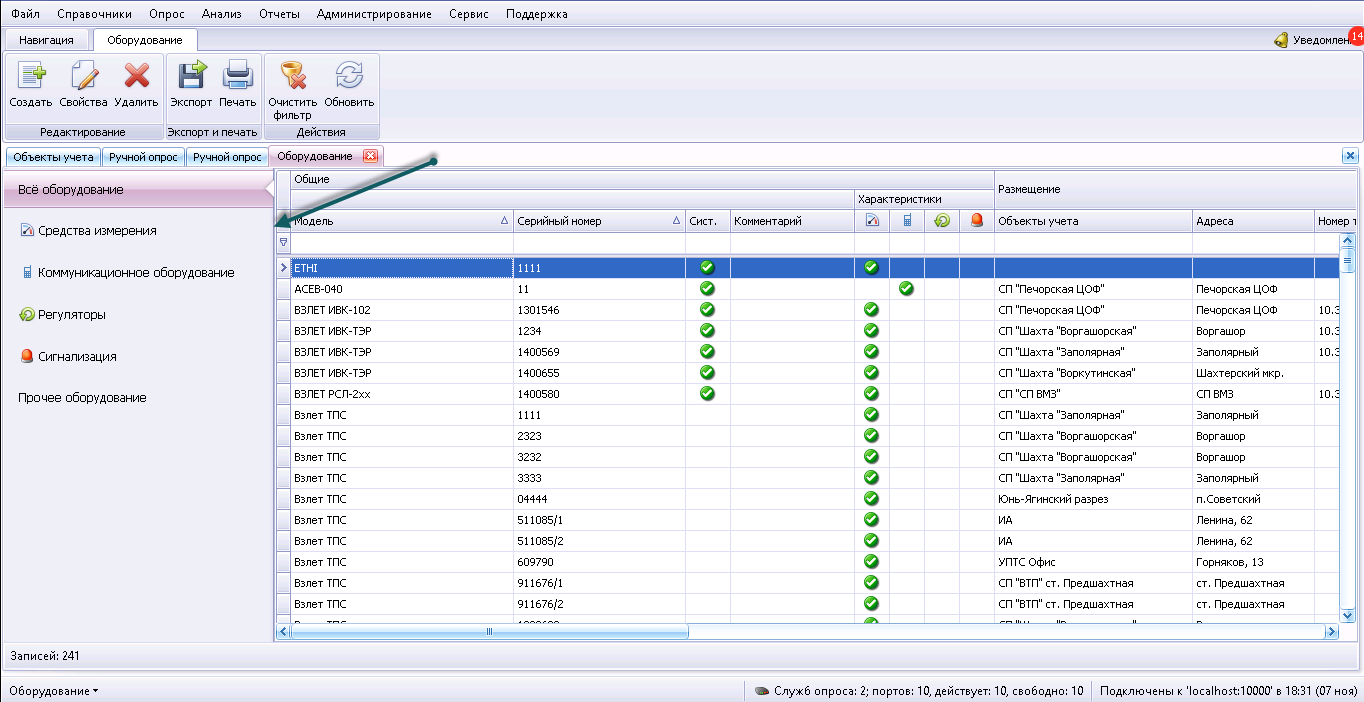1364x702 pixels.
Task: Open the Поддержка menu
Action: [537, 14]
